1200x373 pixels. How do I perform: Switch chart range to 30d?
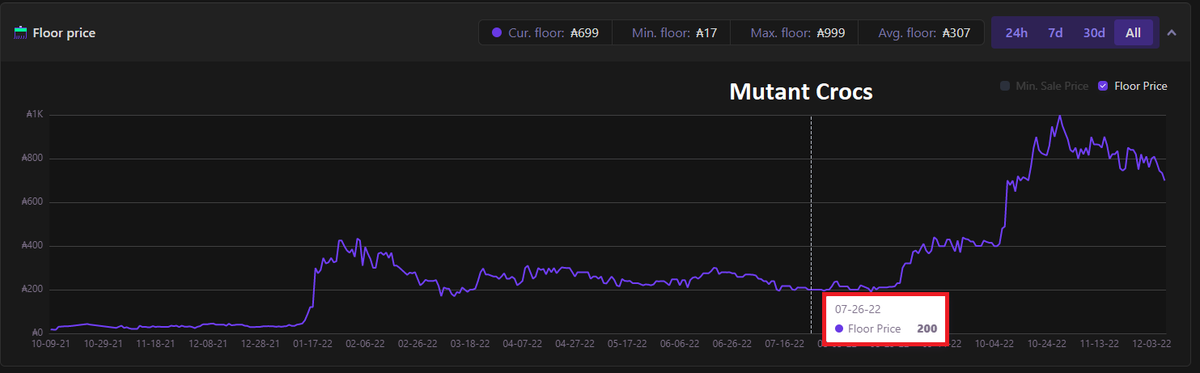pos(1094,32)
